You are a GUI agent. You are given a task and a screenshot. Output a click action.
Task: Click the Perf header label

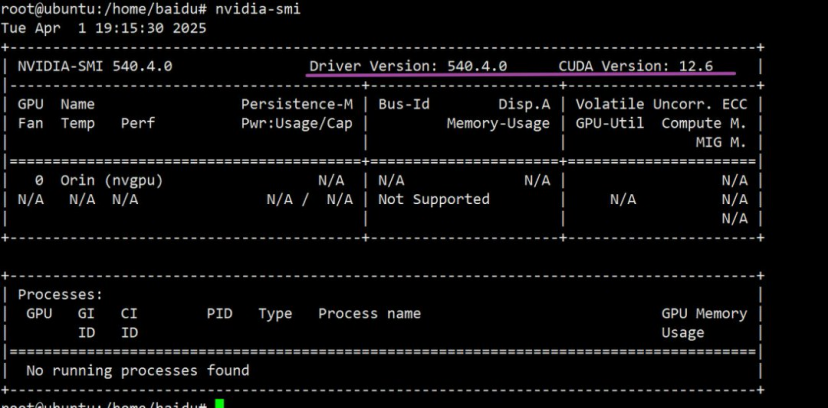click(138, 124)
